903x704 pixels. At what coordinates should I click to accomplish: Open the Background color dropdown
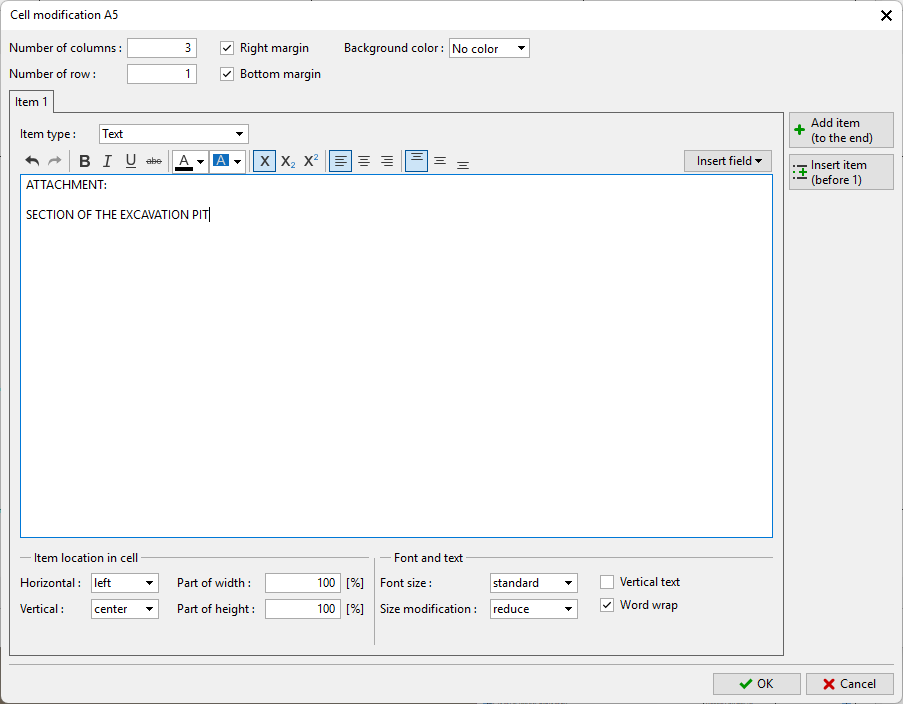tap(489, 48)
